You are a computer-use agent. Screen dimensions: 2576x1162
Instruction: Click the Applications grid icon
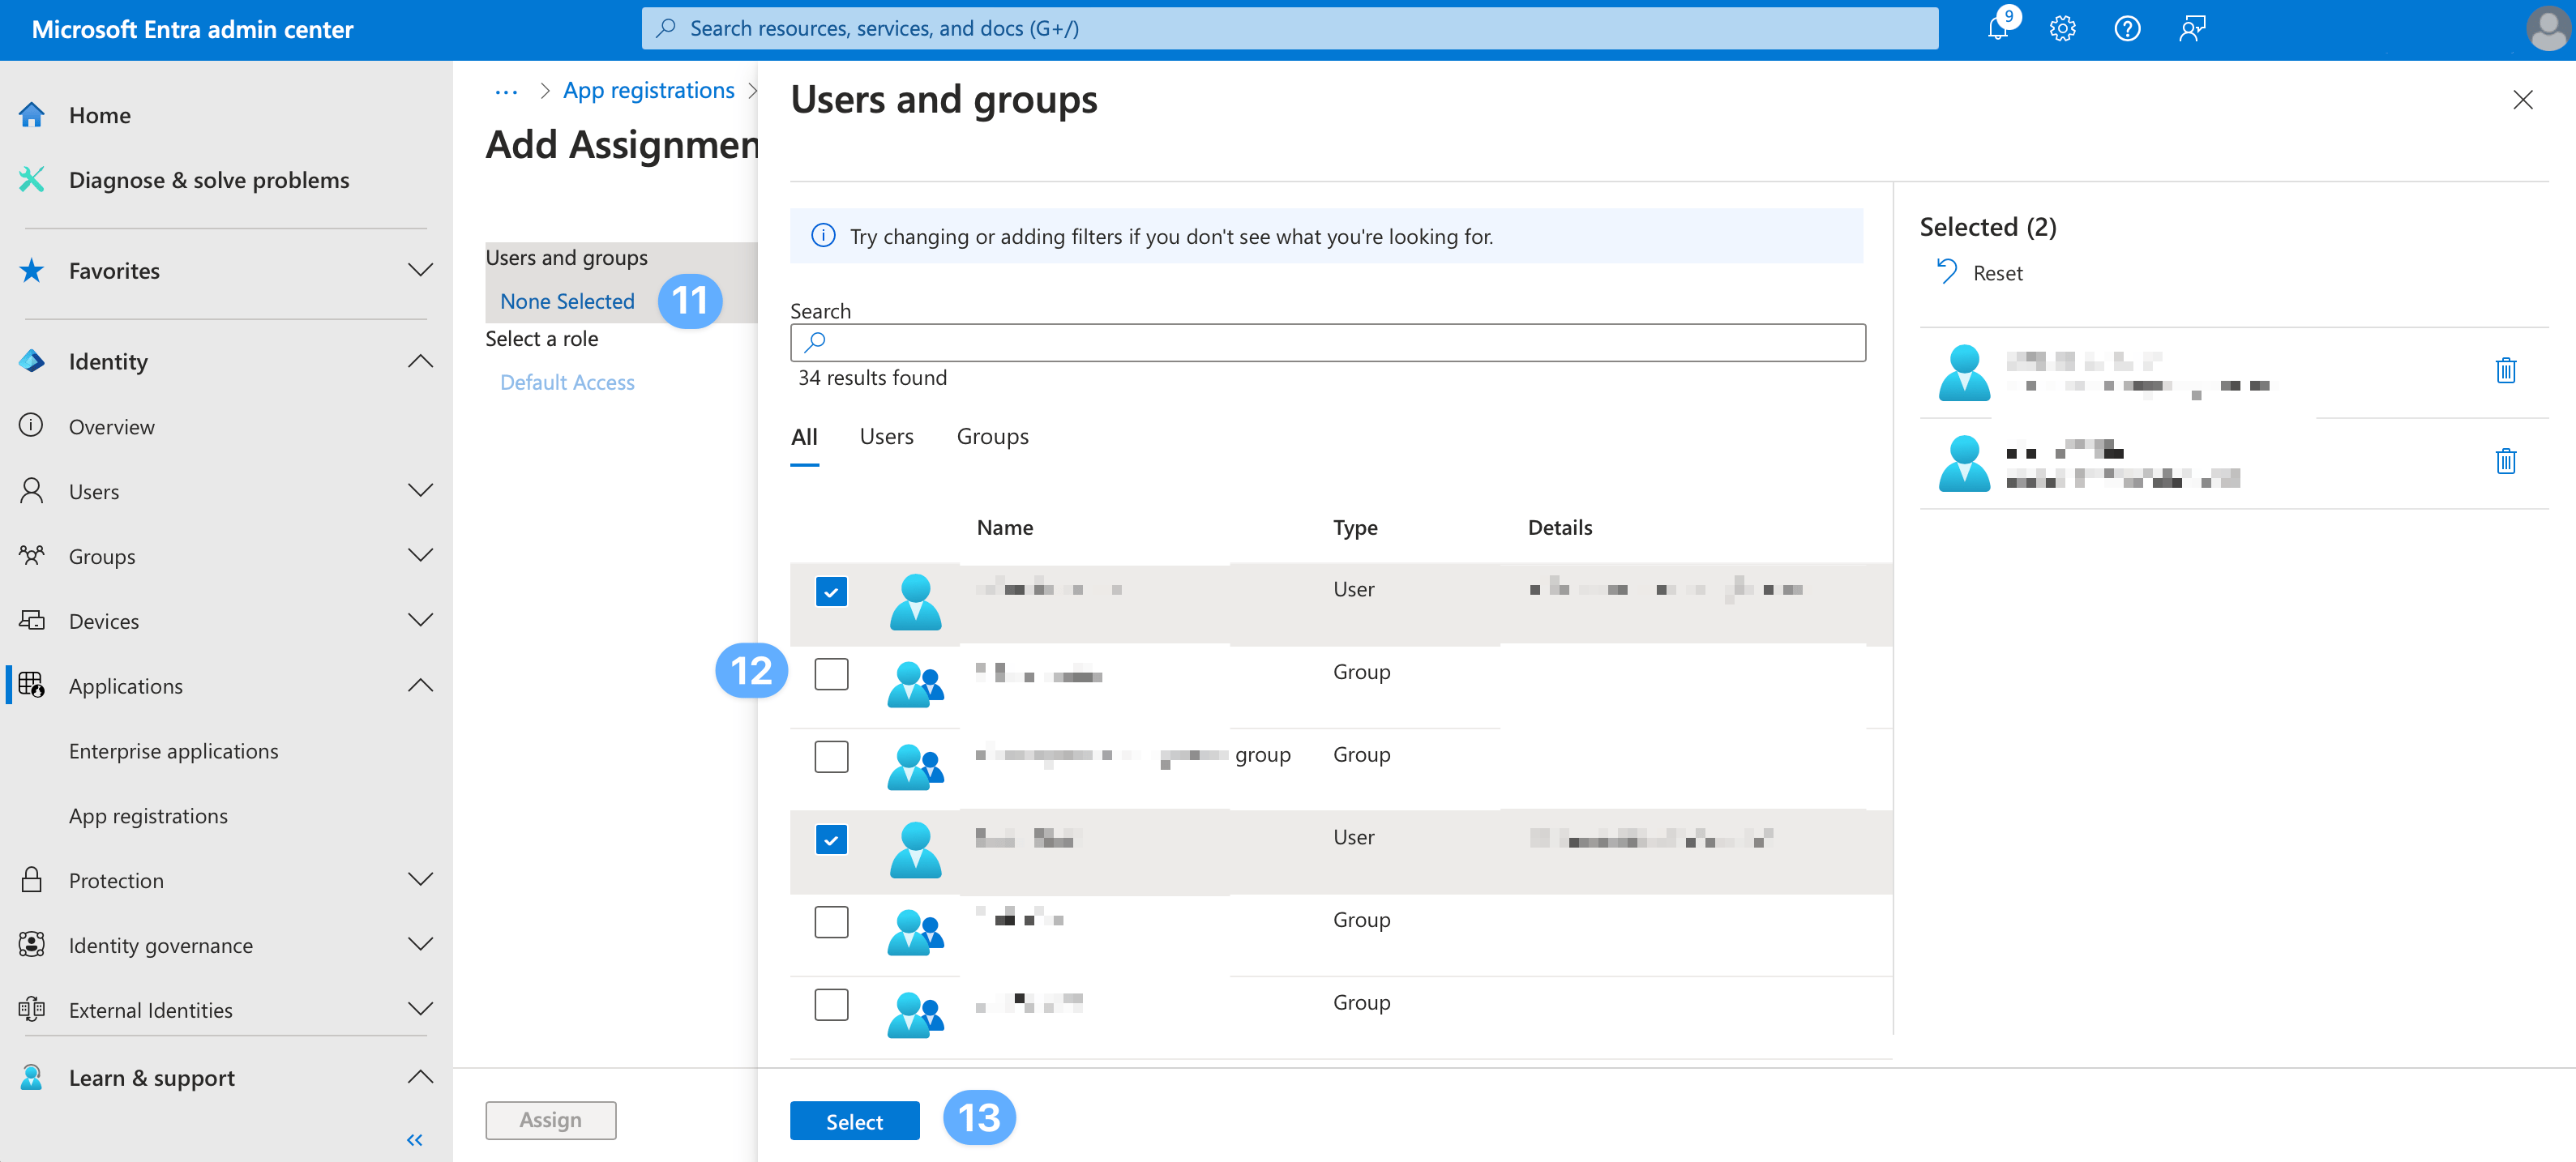click(x=31, y=685)
